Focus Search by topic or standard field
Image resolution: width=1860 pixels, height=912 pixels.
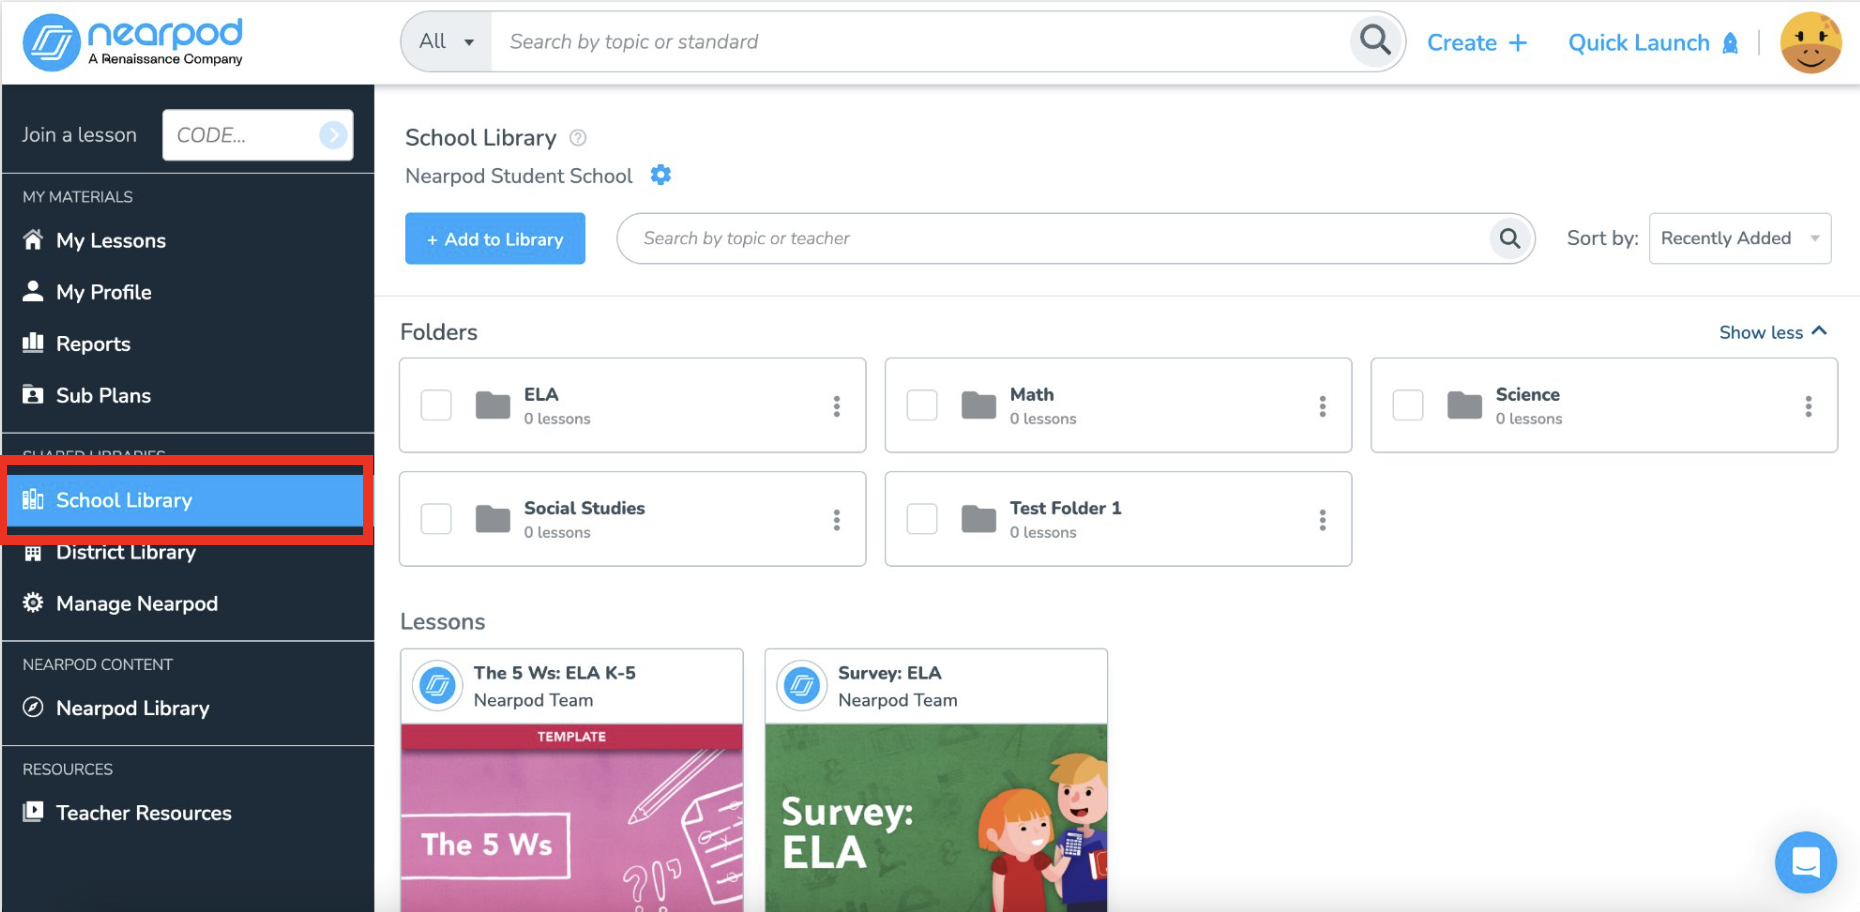tap(920, 42)
